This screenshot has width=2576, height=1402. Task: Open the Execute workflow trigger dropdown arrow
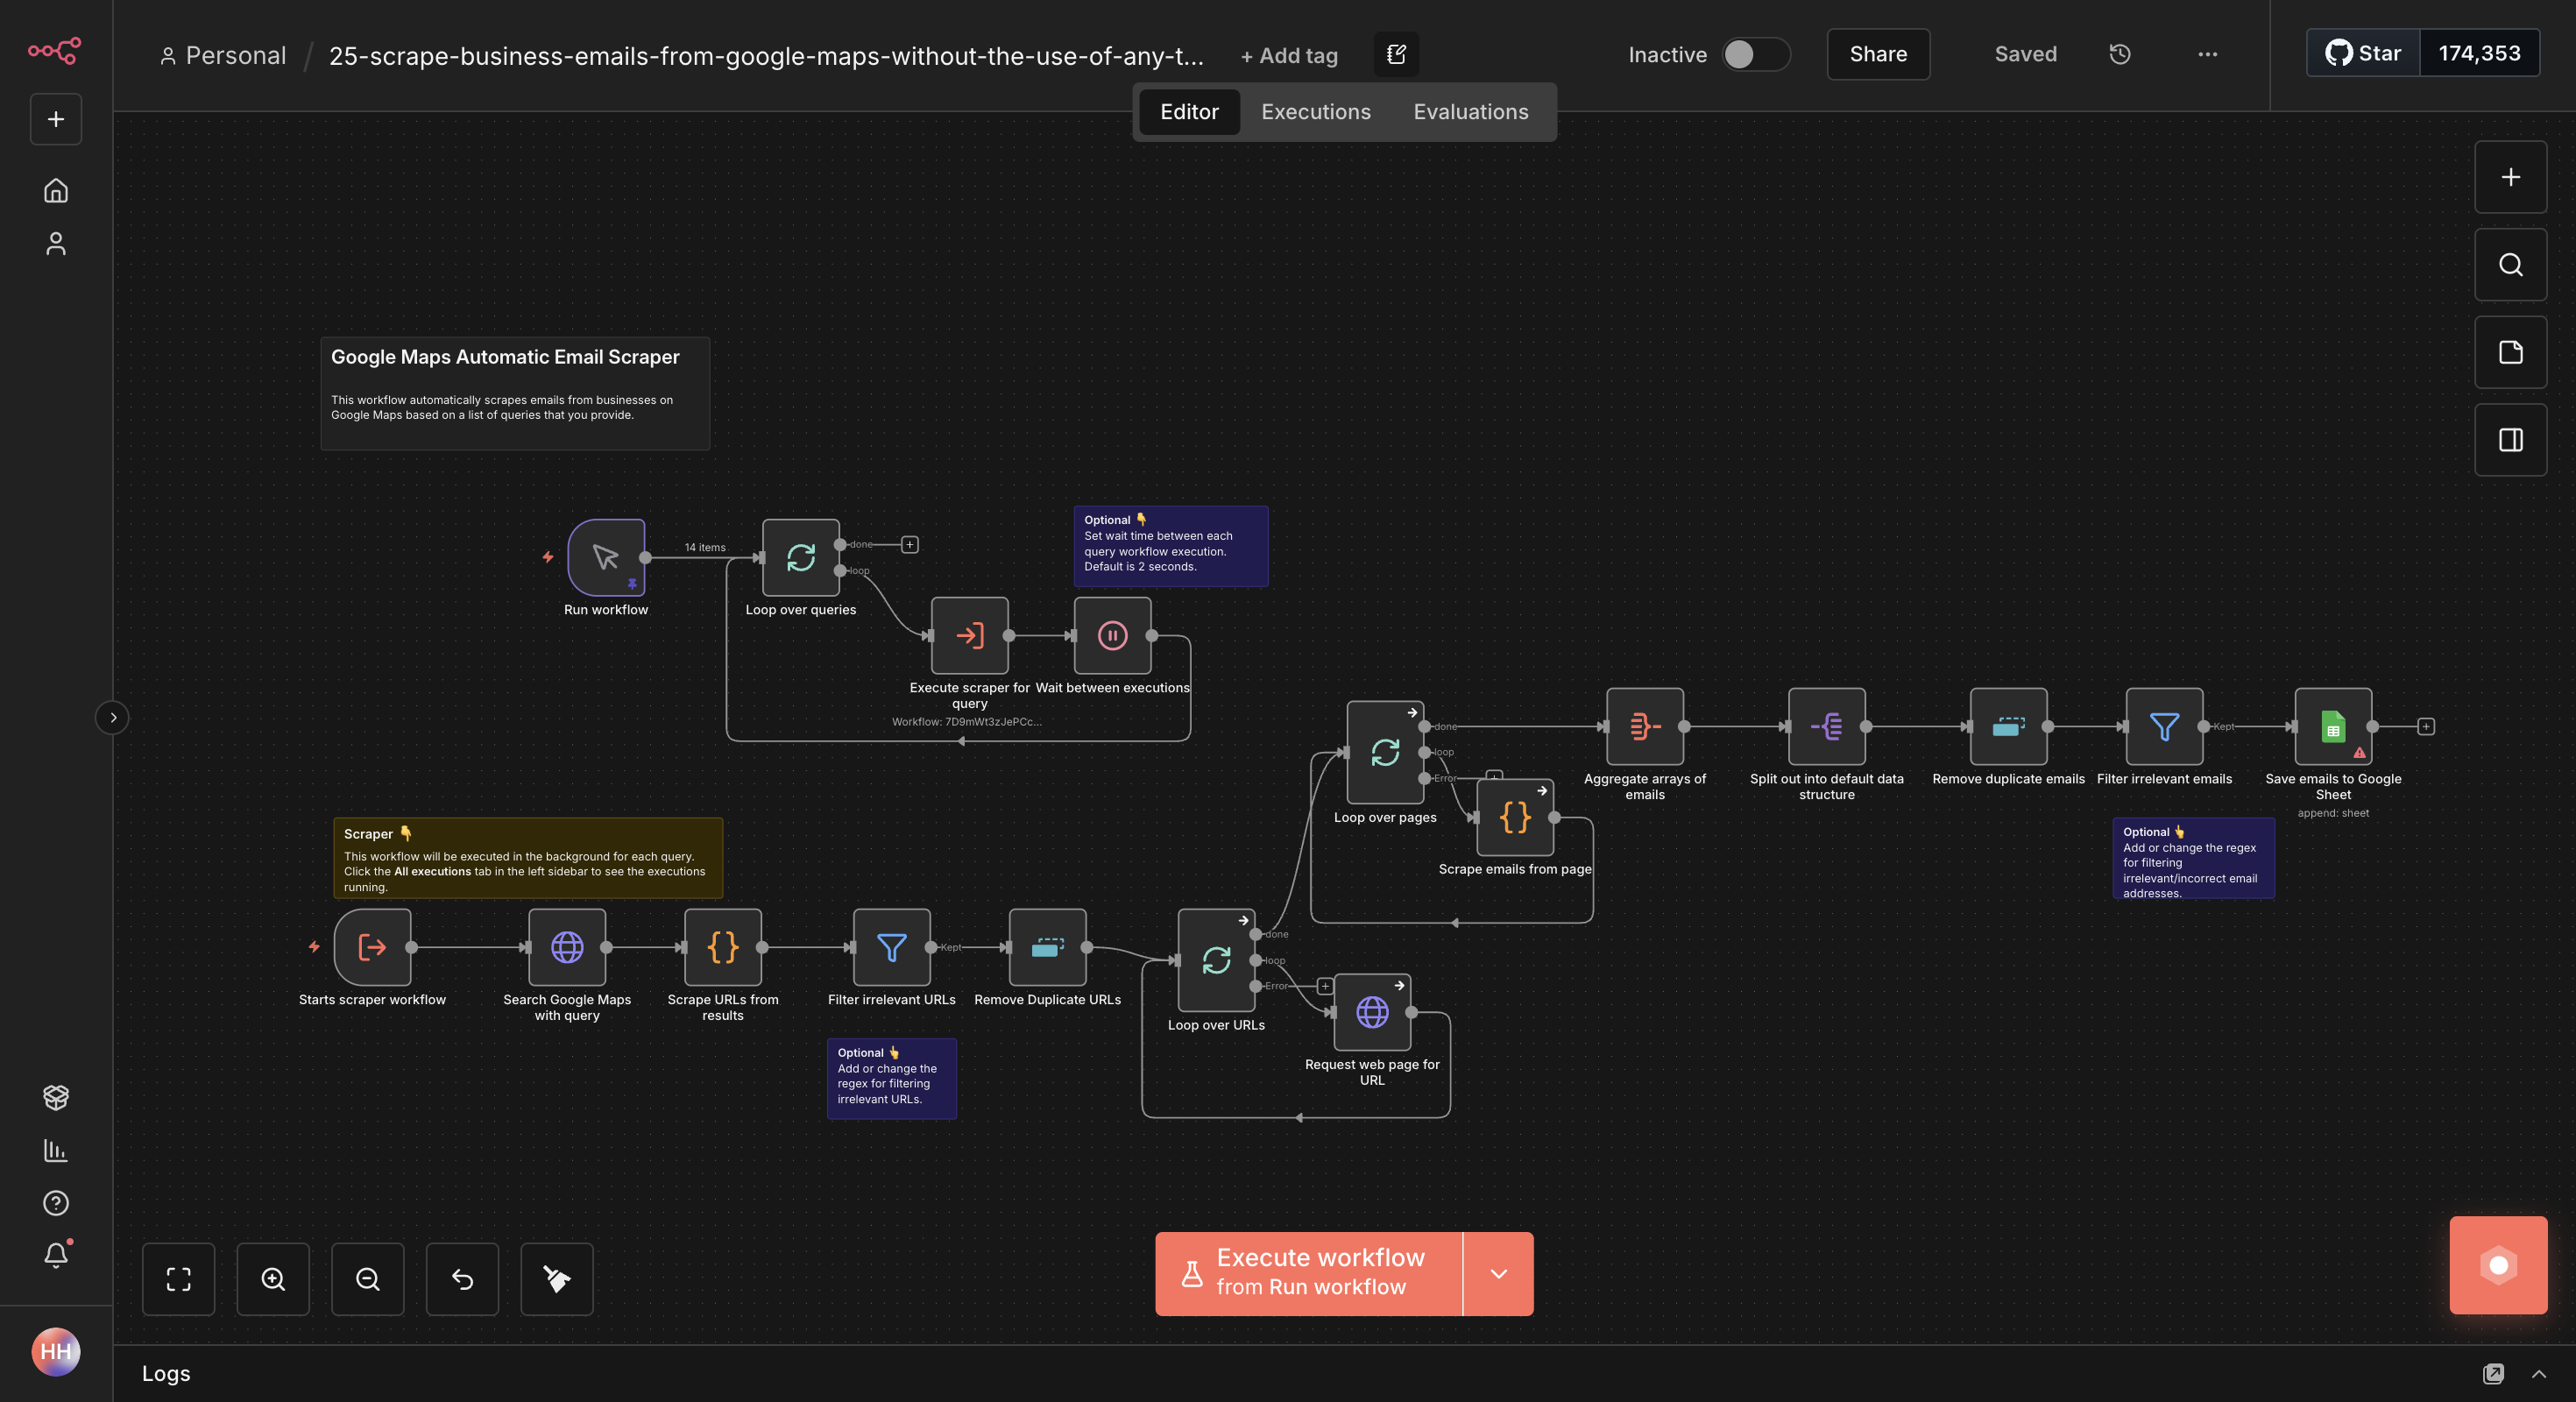point(1498,1273)
